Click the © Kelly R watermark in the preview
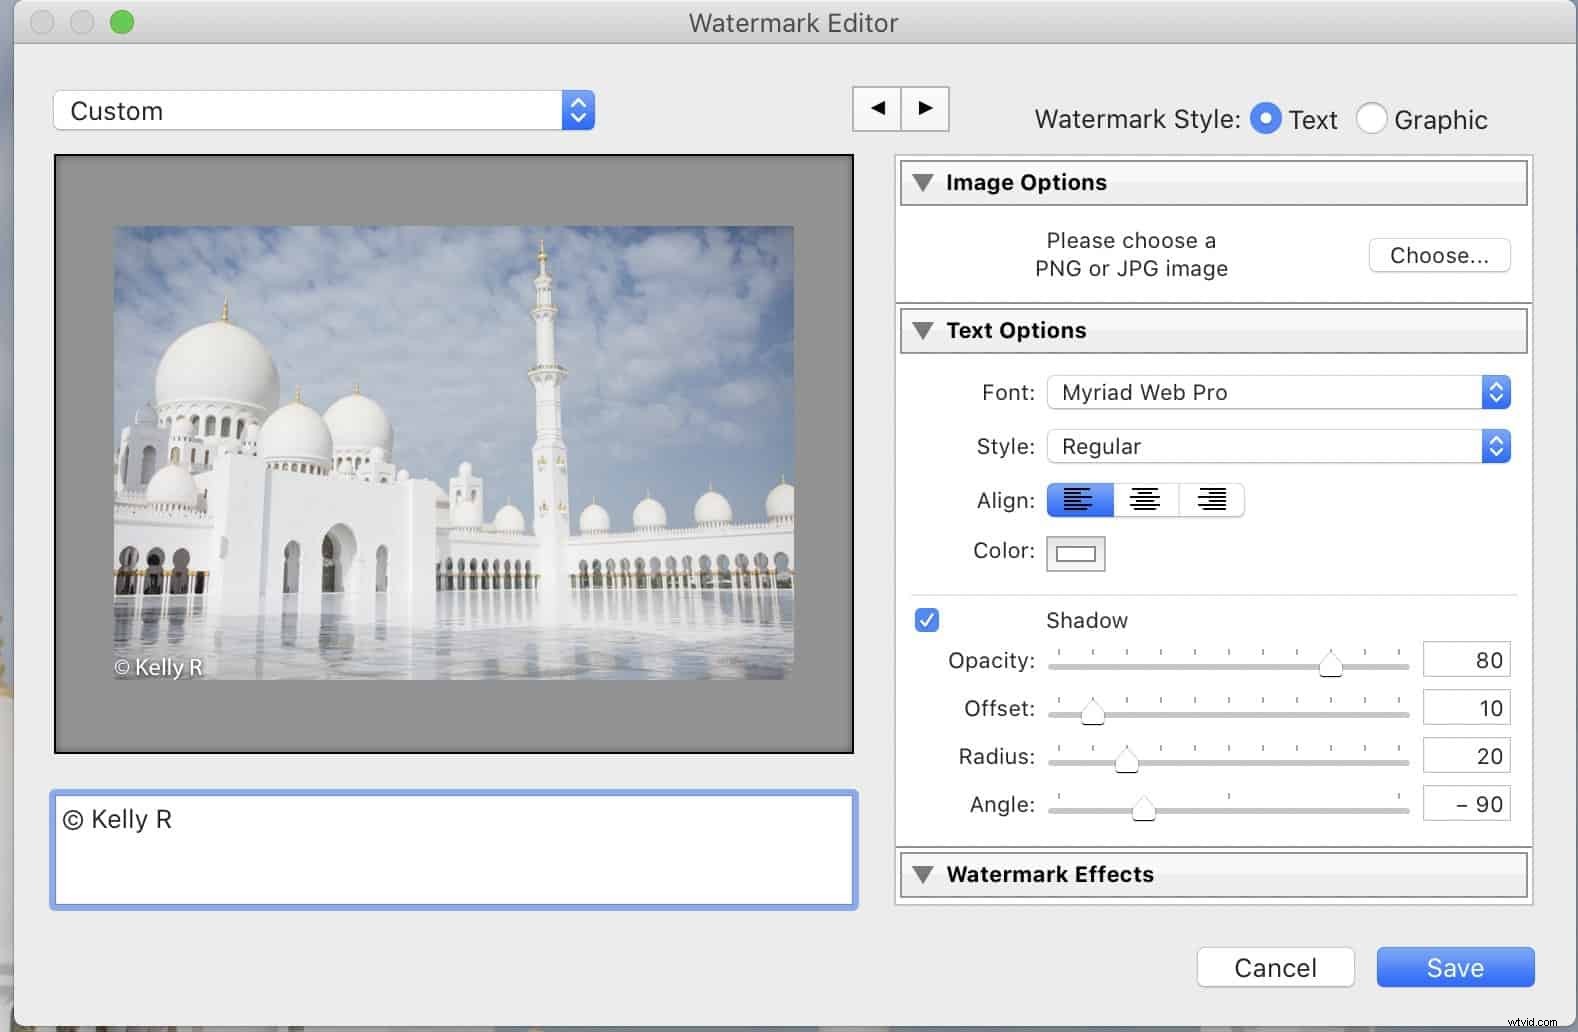The image size is (1578, 1032). click(x=159, y=667)
